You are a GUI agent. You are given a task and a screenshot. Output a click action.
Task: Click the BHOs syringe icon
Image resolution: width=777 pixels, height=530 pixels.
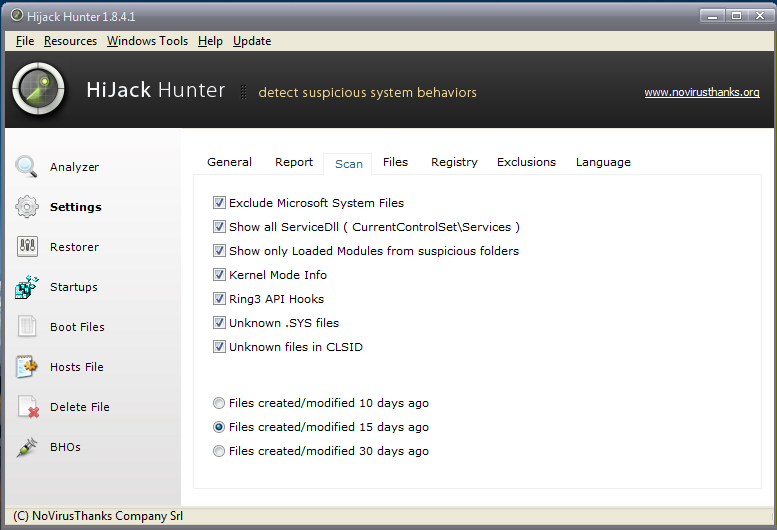click(27, 447)
